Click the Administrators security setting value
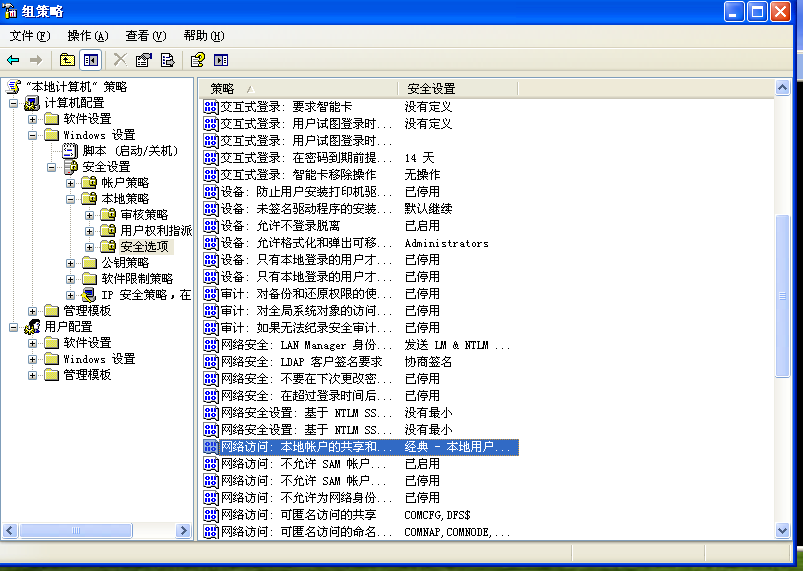 coord(447,243)
